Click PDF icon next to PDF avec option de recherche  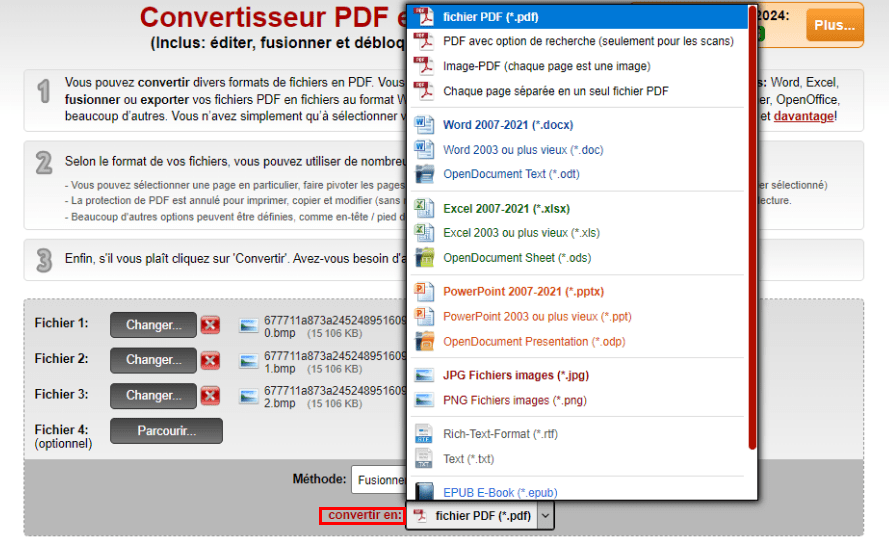(424, 41)
